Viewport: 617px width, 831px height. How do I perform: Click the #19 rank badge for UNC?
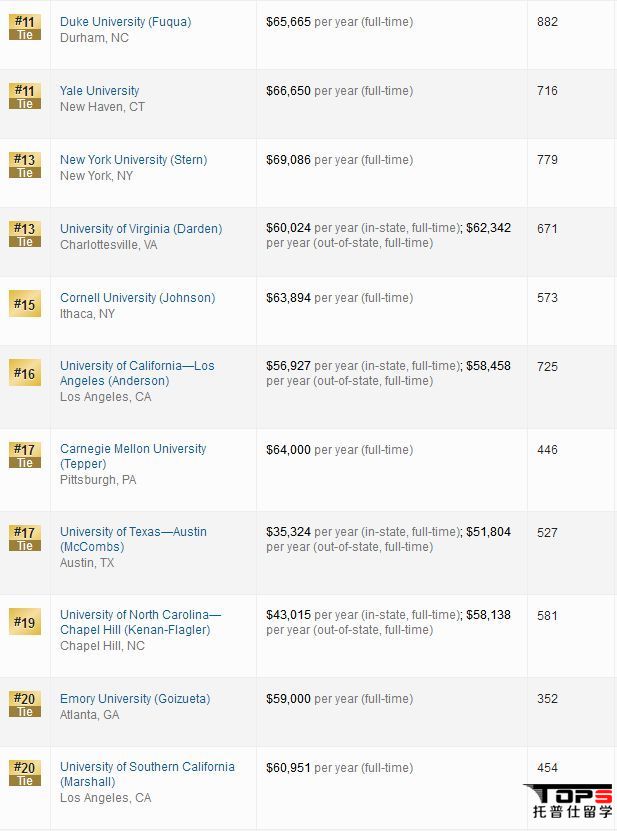25,622
